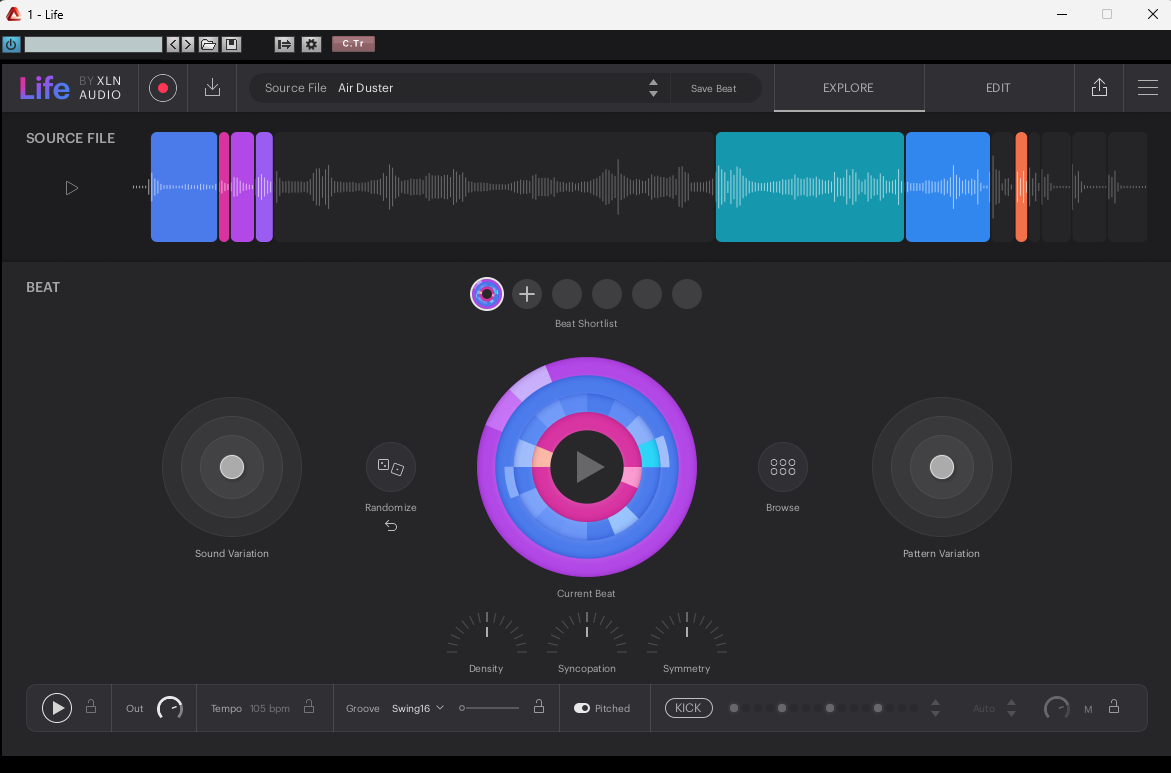The width and height of the screenshot is (1171, 773).
Task: Open the hamburger menu
Action: pyautogui.click(x=1148, y=88)
